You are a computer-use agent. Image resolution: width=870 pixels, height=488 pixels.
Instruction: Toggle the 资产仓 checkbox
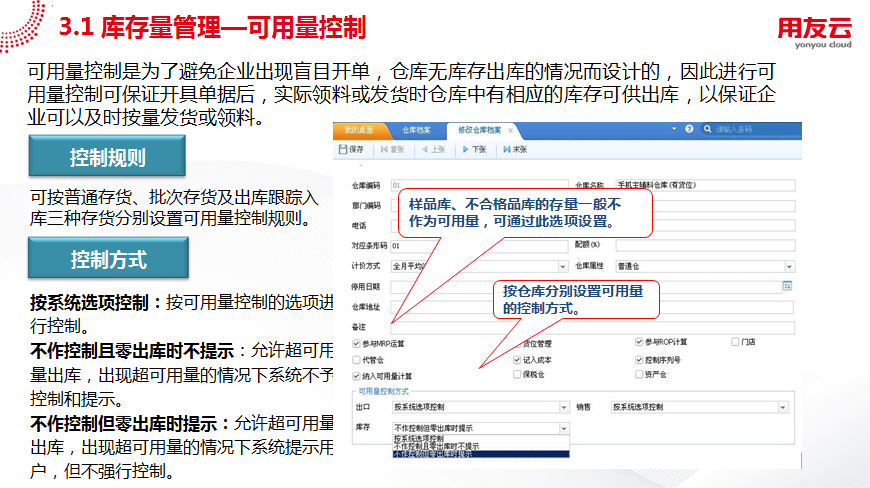pos(639,374)
